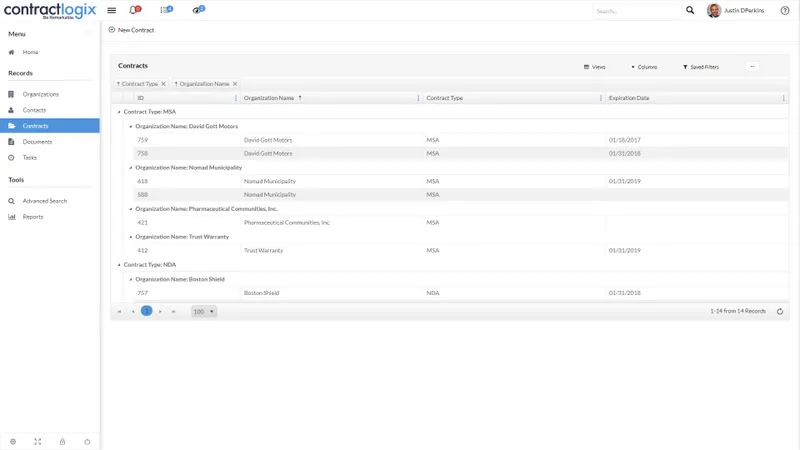Open ID column options menu
The image size is (800, 450).
tap(236, 98)
